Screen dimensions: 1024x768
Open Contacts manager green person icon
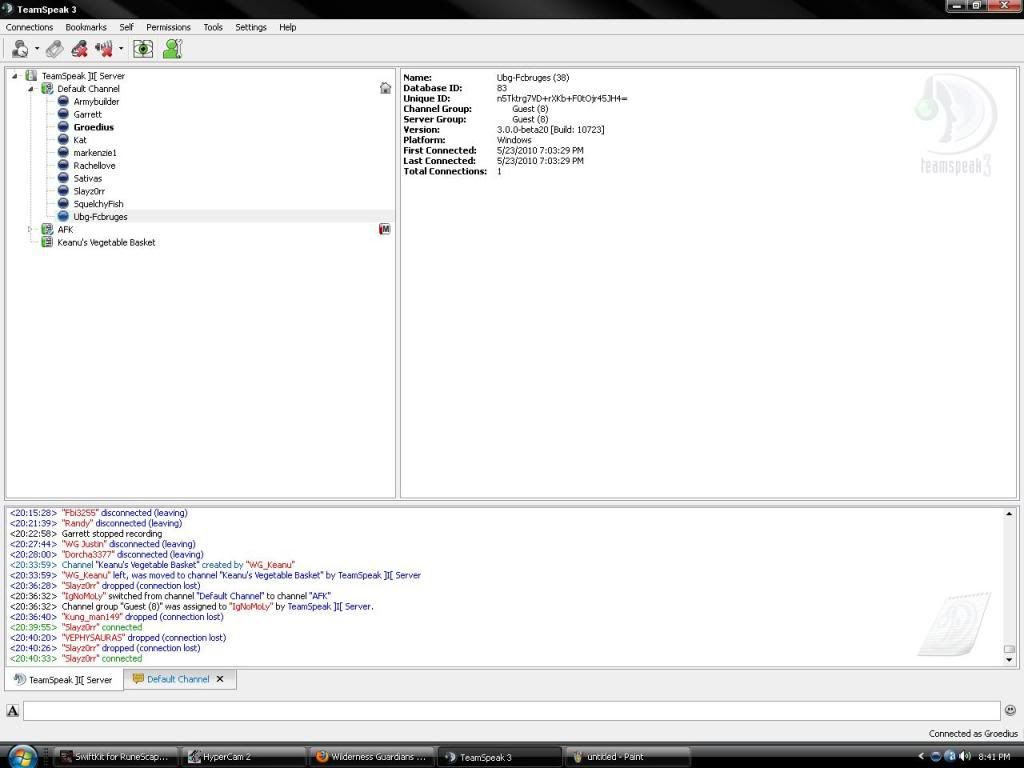point(172,48)
